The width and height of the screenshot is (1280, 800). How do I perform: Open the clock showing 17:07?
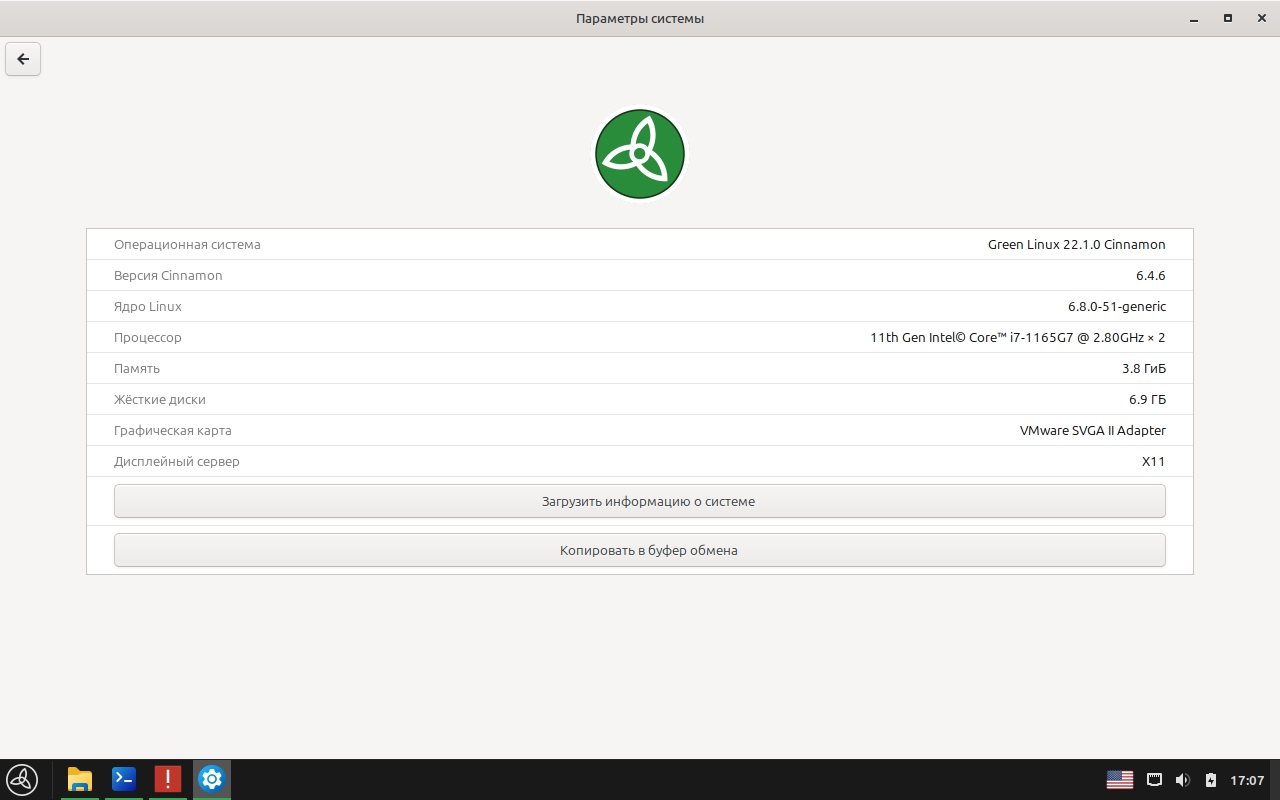(1247, 780)
